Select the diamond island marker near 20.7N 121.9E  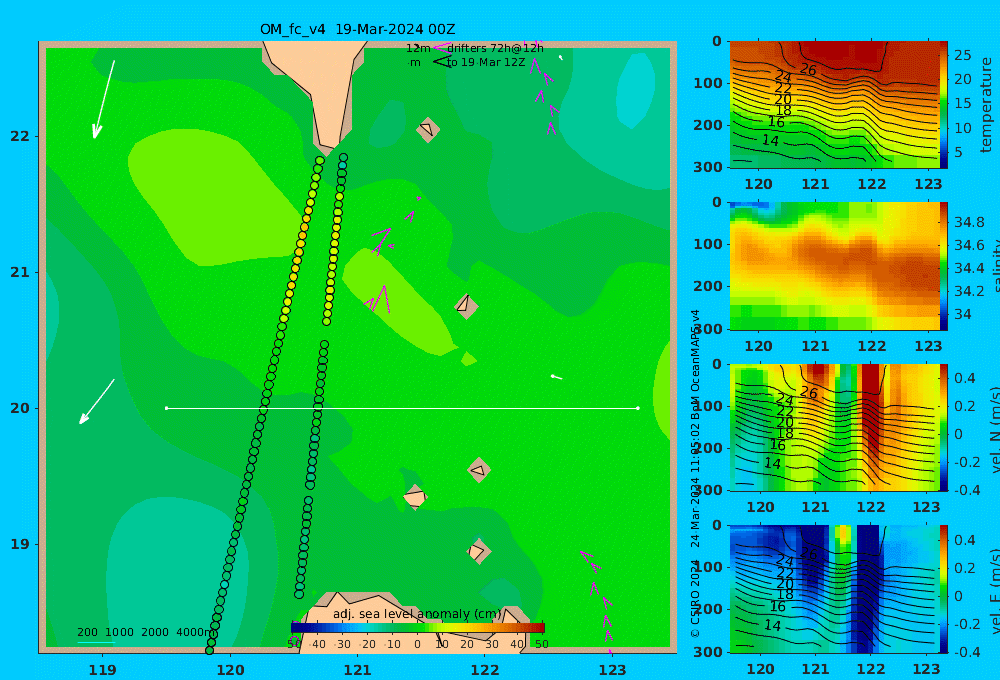coord(466,306)
